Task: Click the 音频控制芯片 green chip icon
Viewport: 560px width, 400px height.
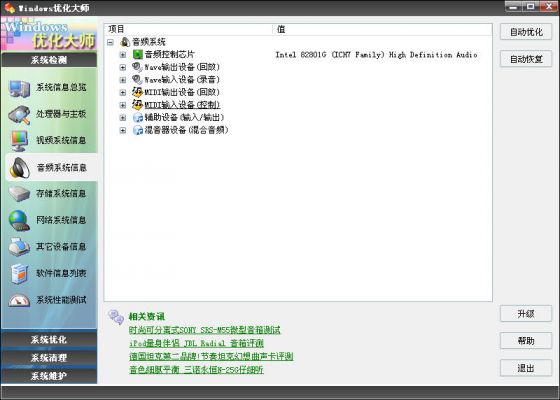Action: 138,54
